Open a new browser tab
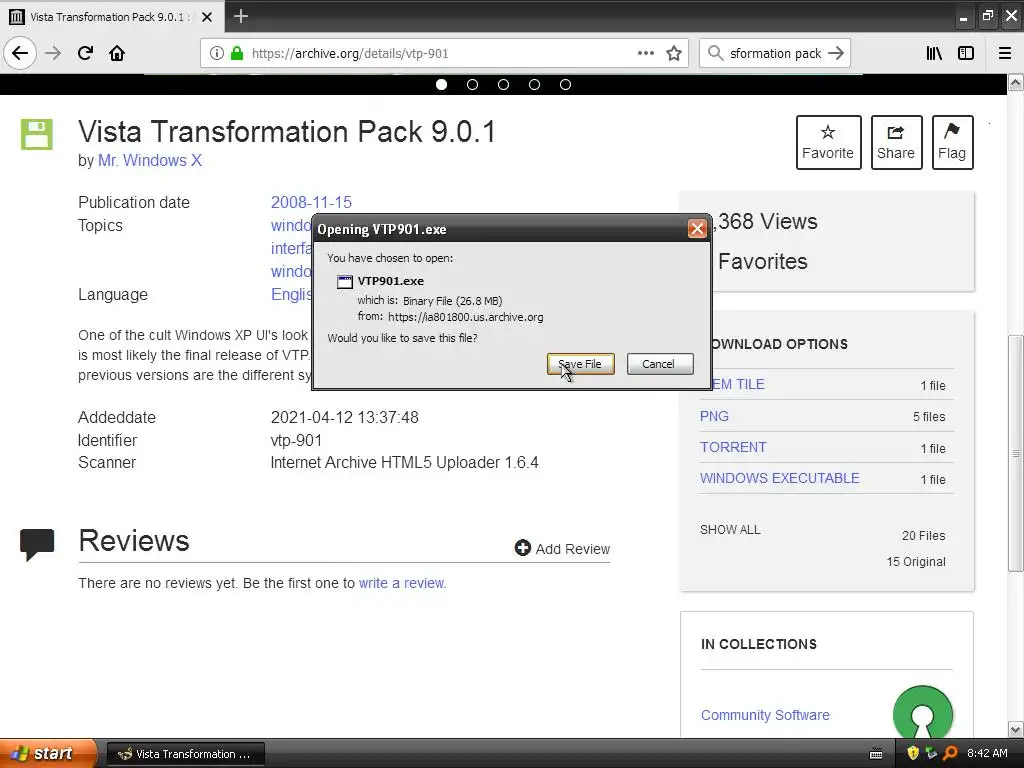 point(240,16)
